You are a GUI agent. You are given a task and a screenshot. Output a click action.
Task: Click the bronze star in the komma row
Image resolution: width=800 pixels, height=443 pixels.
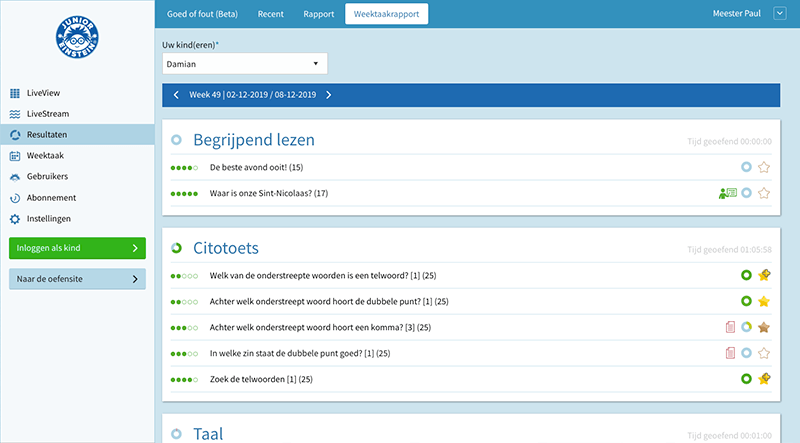pos(764,327)
